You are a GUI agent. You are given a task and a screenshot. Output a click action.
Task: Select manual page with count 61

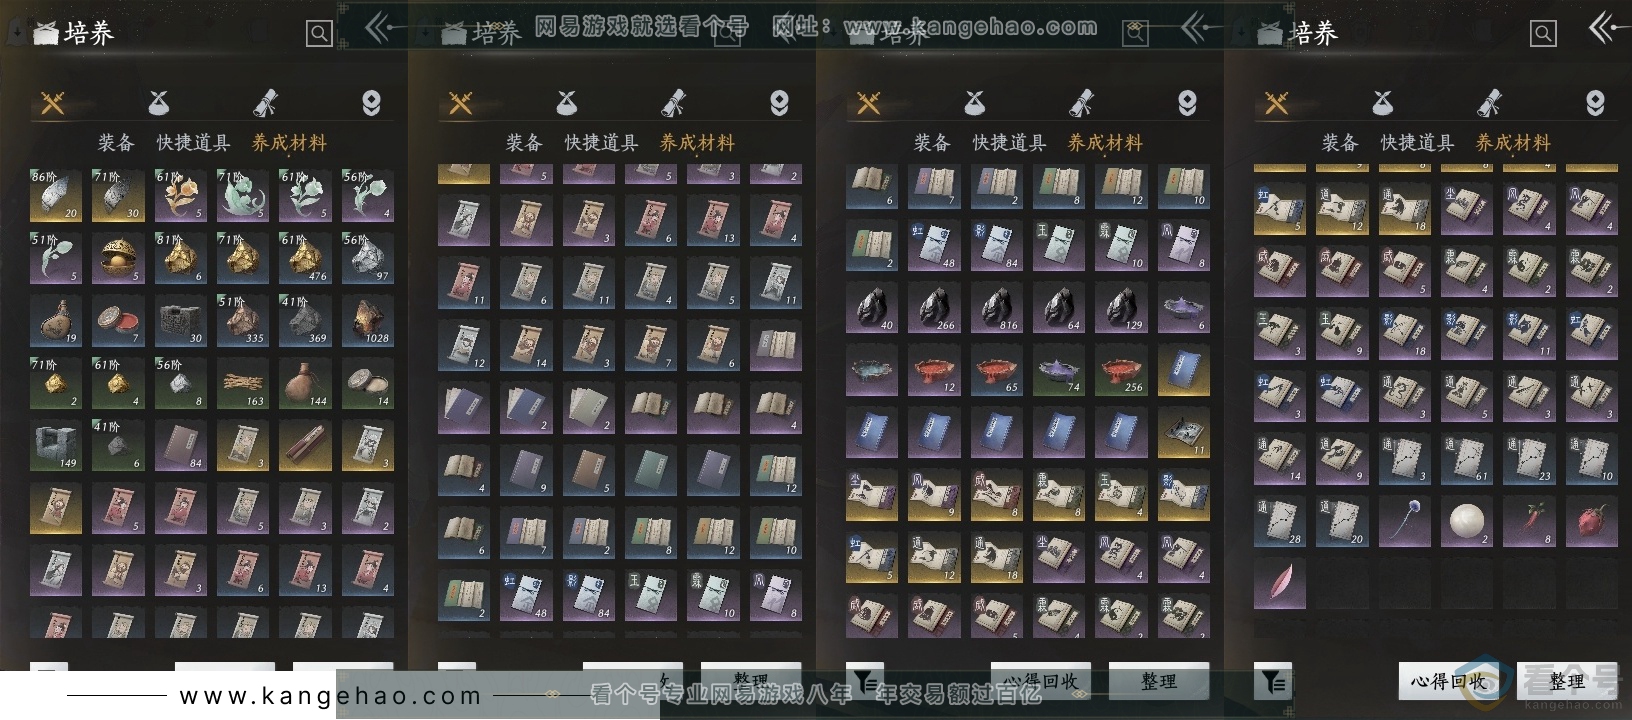point(1467,458)
